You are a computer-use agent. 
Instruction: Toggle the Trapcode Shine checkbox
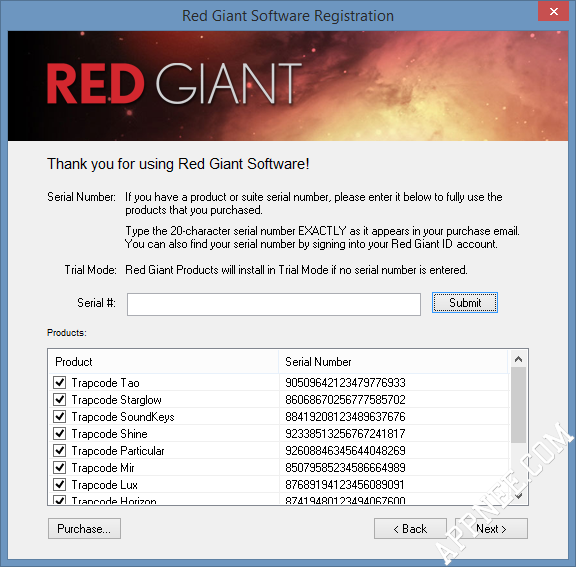(x=60, y=433)
